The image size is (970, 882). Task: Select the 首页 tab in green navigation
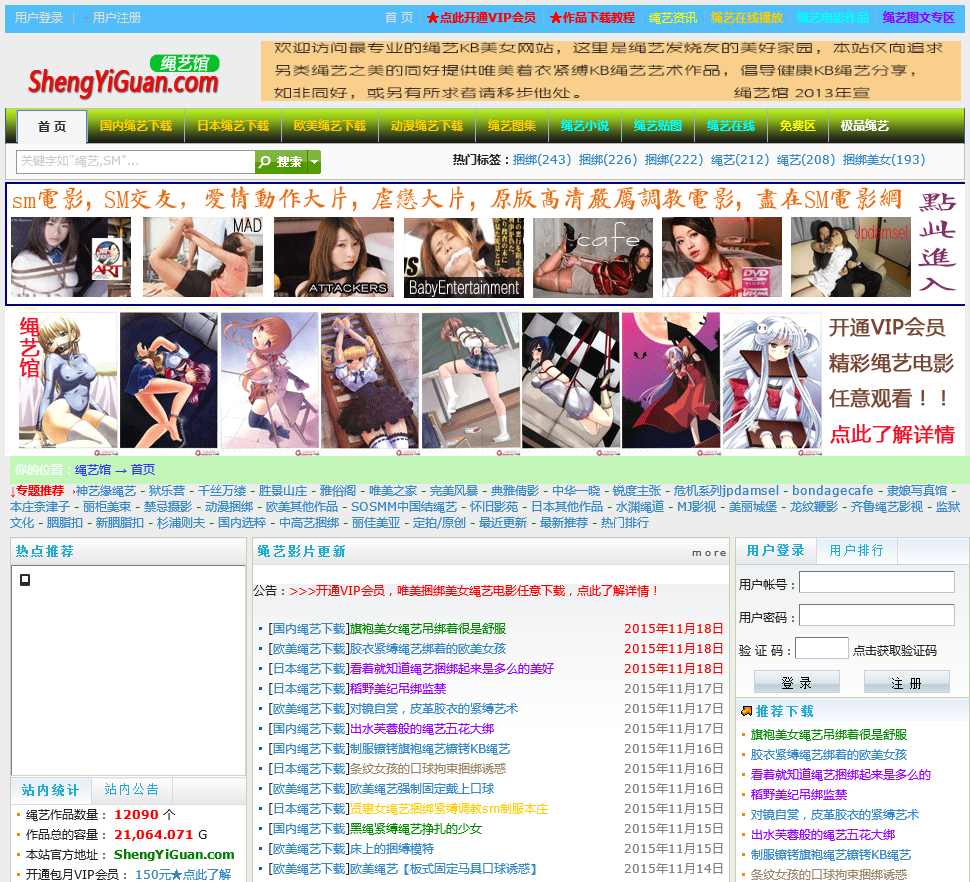pos(52,126)
